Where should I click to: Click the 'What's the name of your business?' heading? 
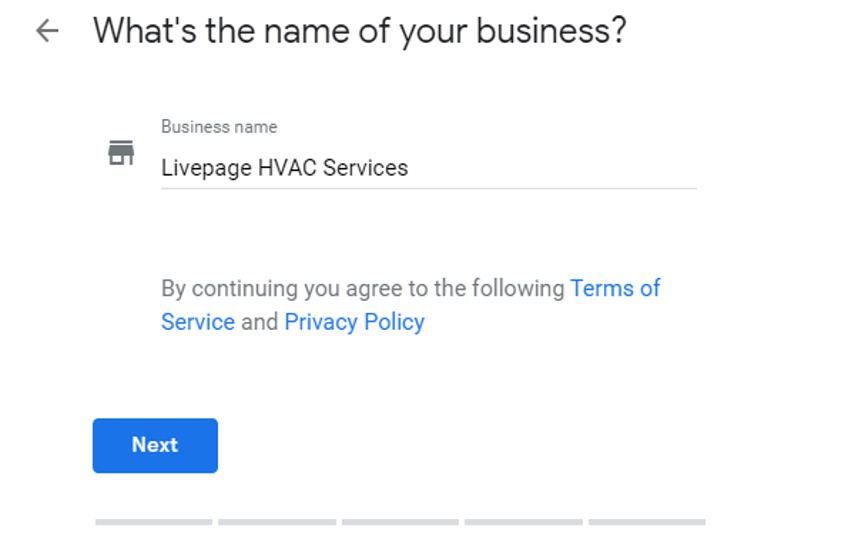click(360, 31)
